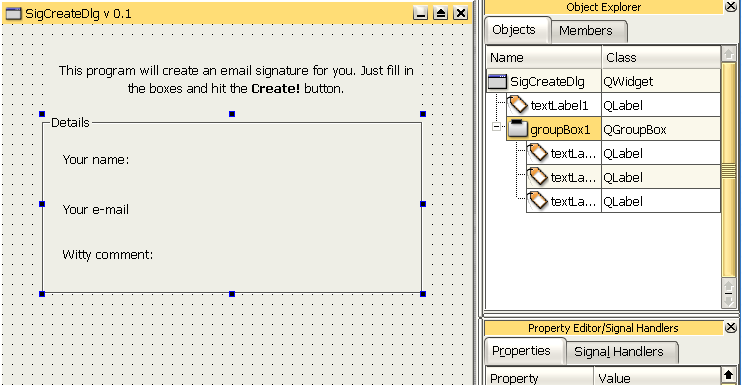This screenshot has width=742, height=385.
Task: Click the groupBox1 container icon
Action: 518,129
